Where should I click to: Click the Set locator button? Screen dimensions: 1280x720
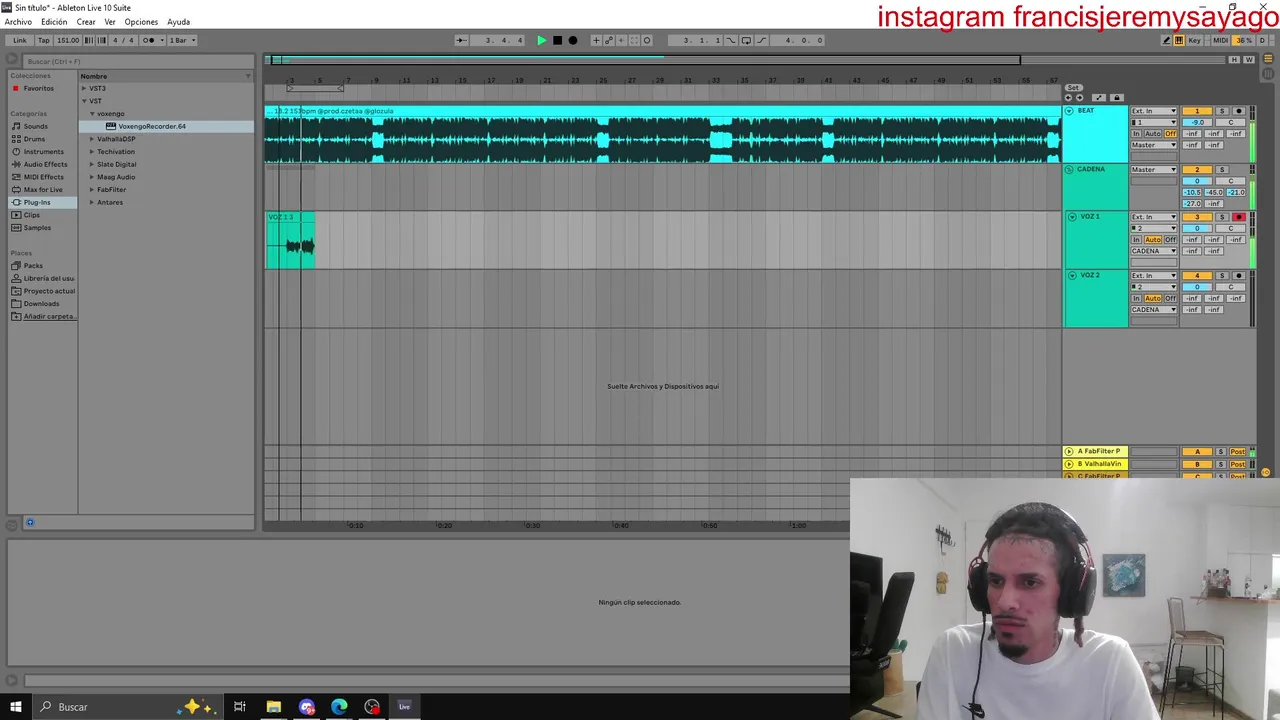pos(1073,87)
